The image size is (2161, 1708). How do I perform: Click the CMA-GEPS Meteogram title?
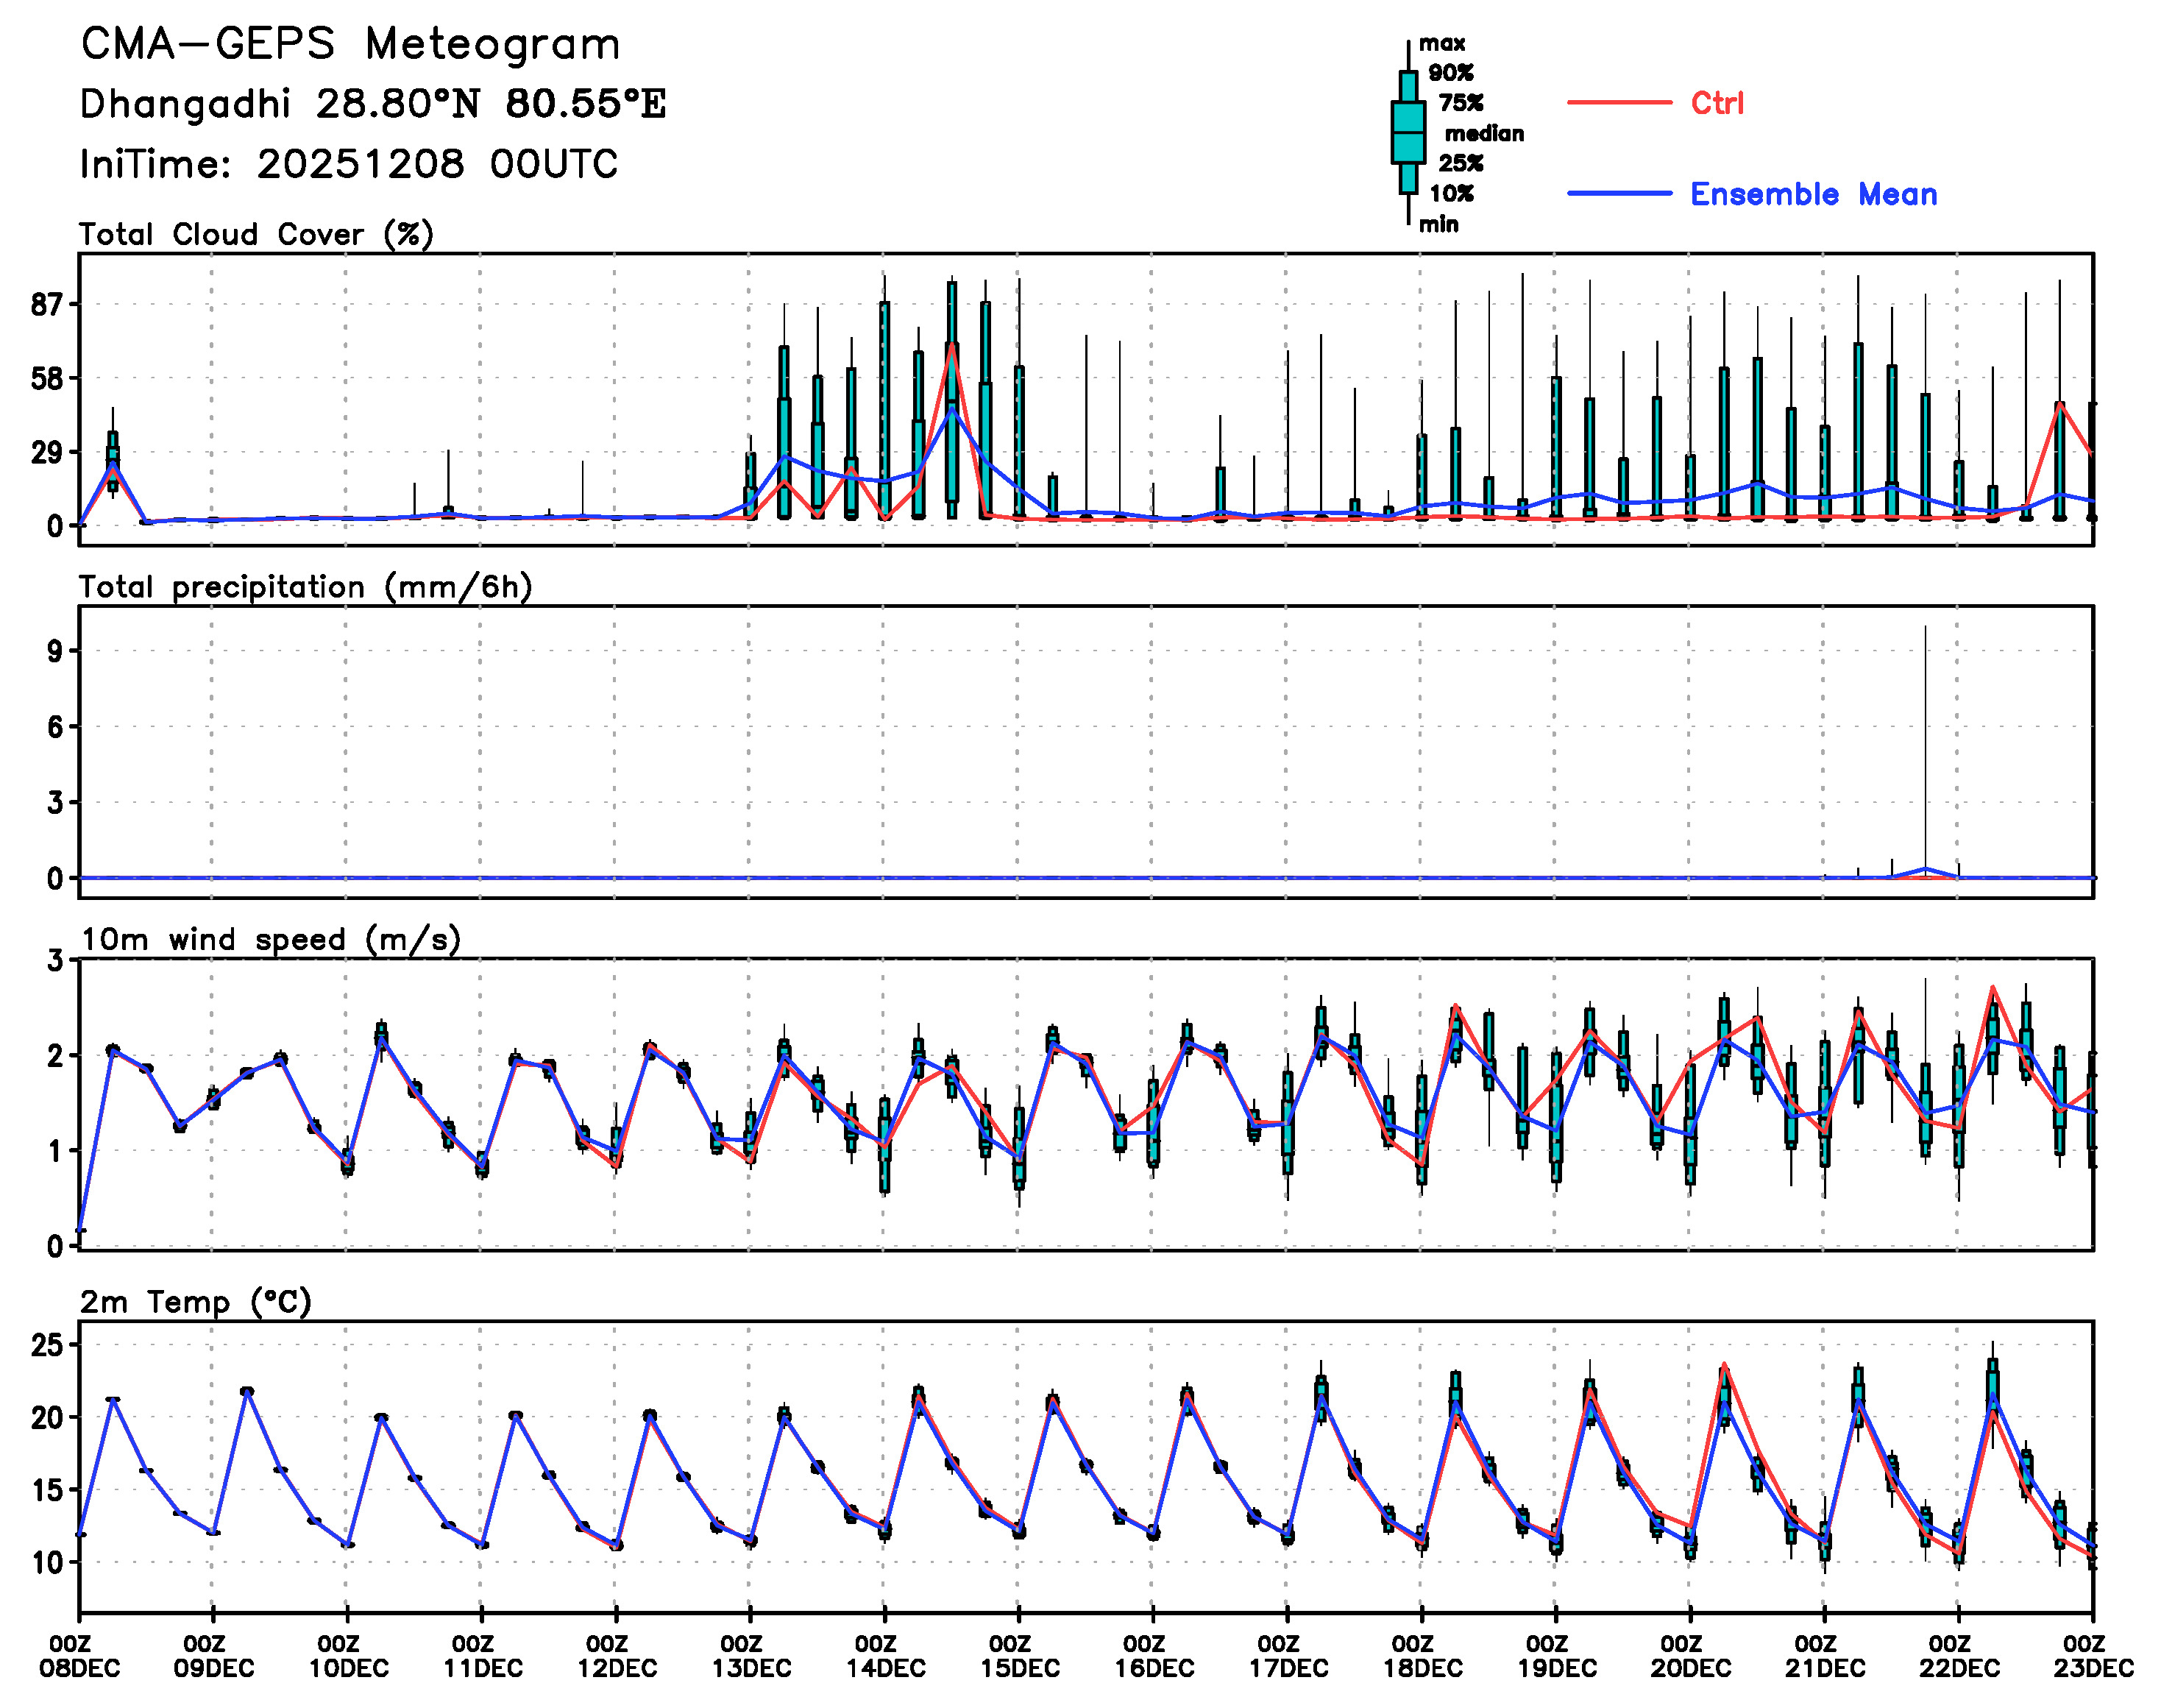pyautogui.click(x=350, y=45)
